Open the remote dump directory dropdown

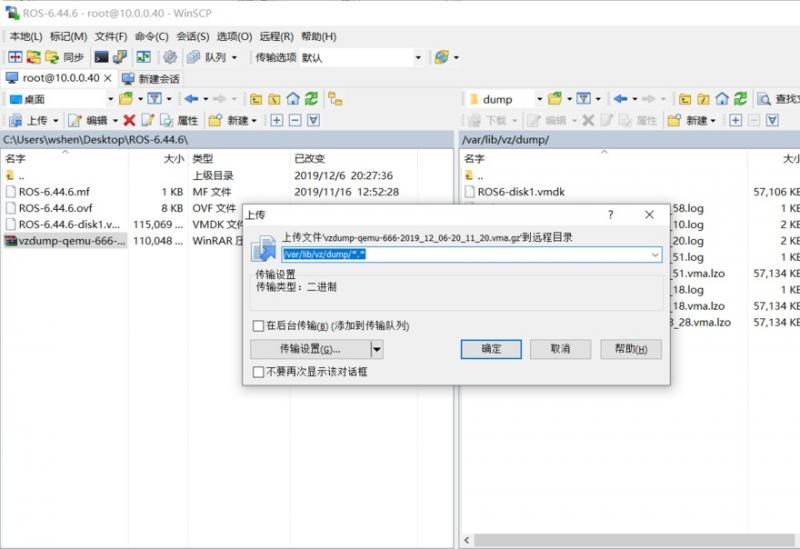(539, 99)
